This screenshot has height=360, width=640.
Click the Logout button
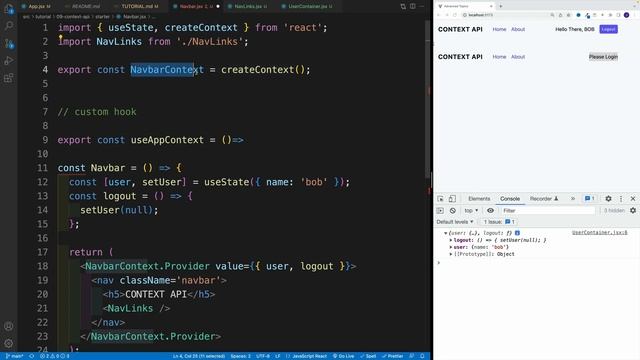608,29
